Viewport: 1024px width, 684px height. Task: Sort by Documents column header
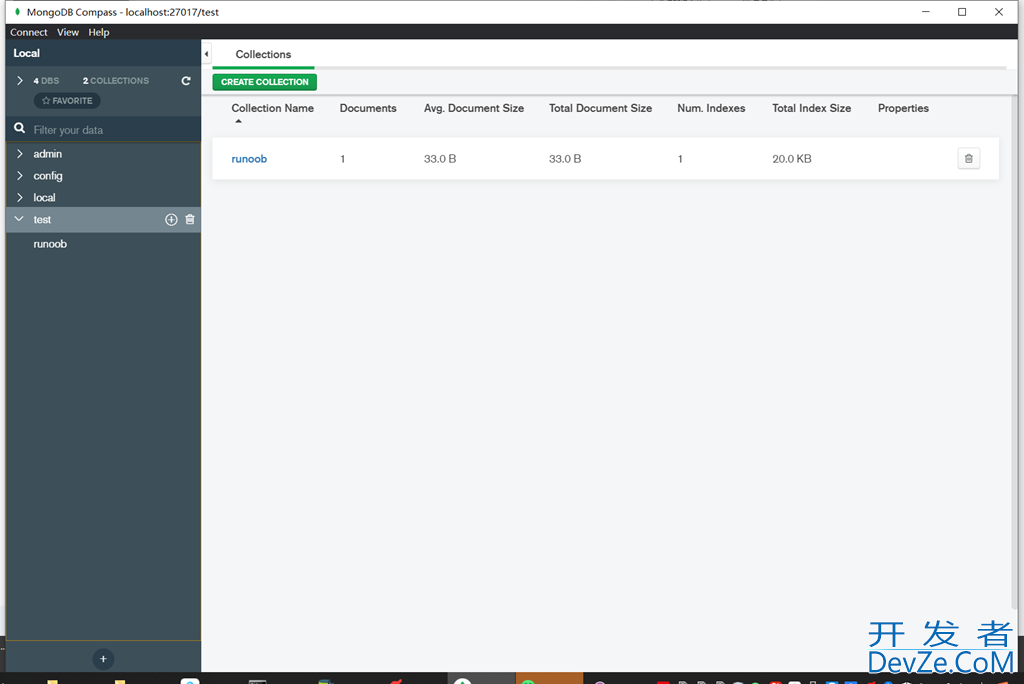(x=368, y=108)
